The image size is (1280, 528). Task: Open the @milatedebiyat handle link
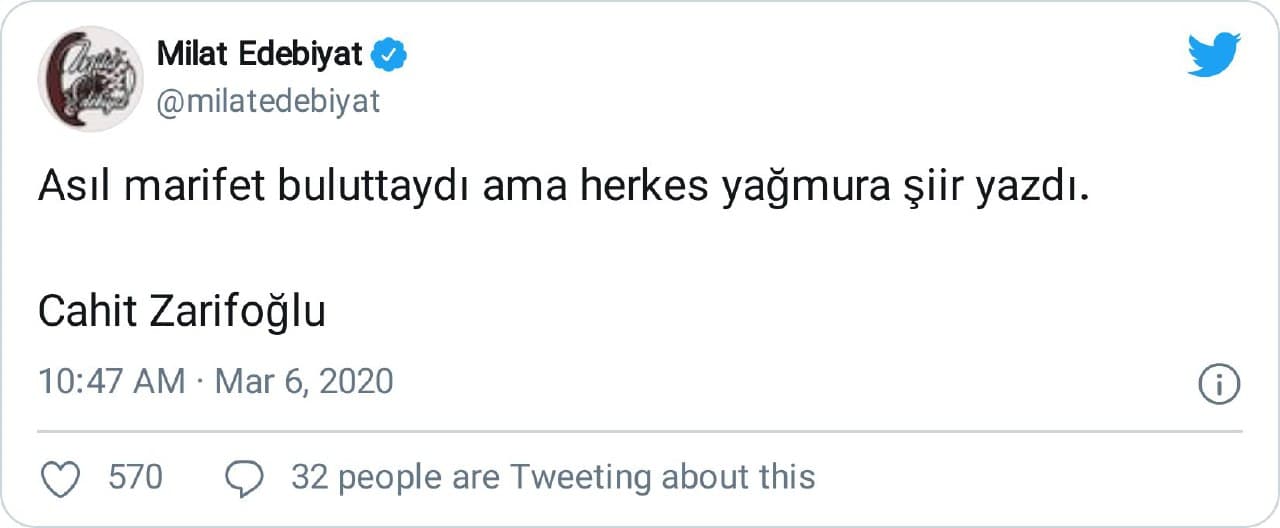coord(268,101)
